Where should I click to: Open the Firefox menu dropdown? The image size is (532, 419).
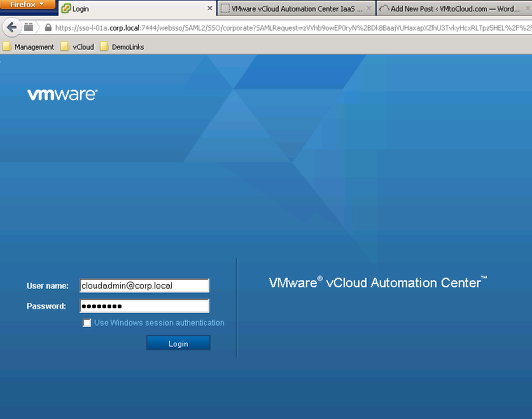pyautogui.click(x=27, y=4)
